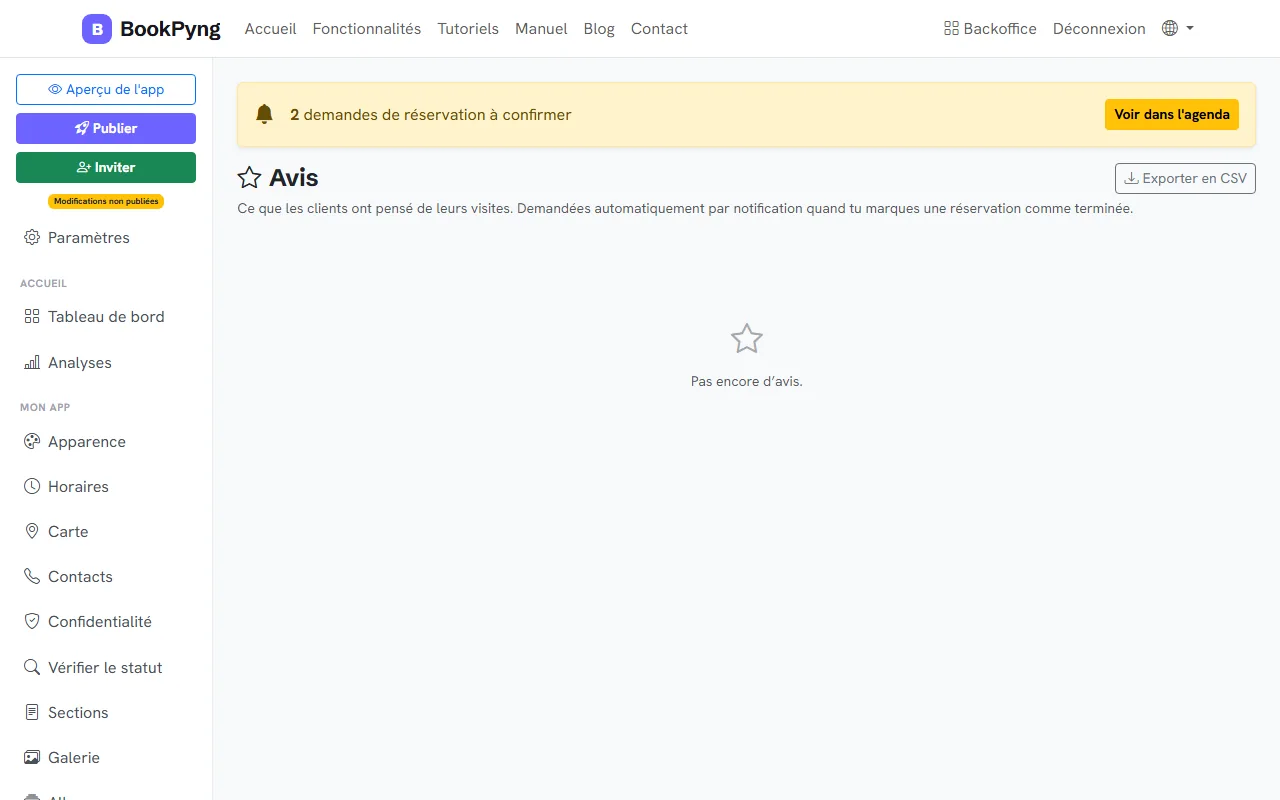1280x800 pixels.
Task: Click the bell notification icon
Action: pos(264,114)
